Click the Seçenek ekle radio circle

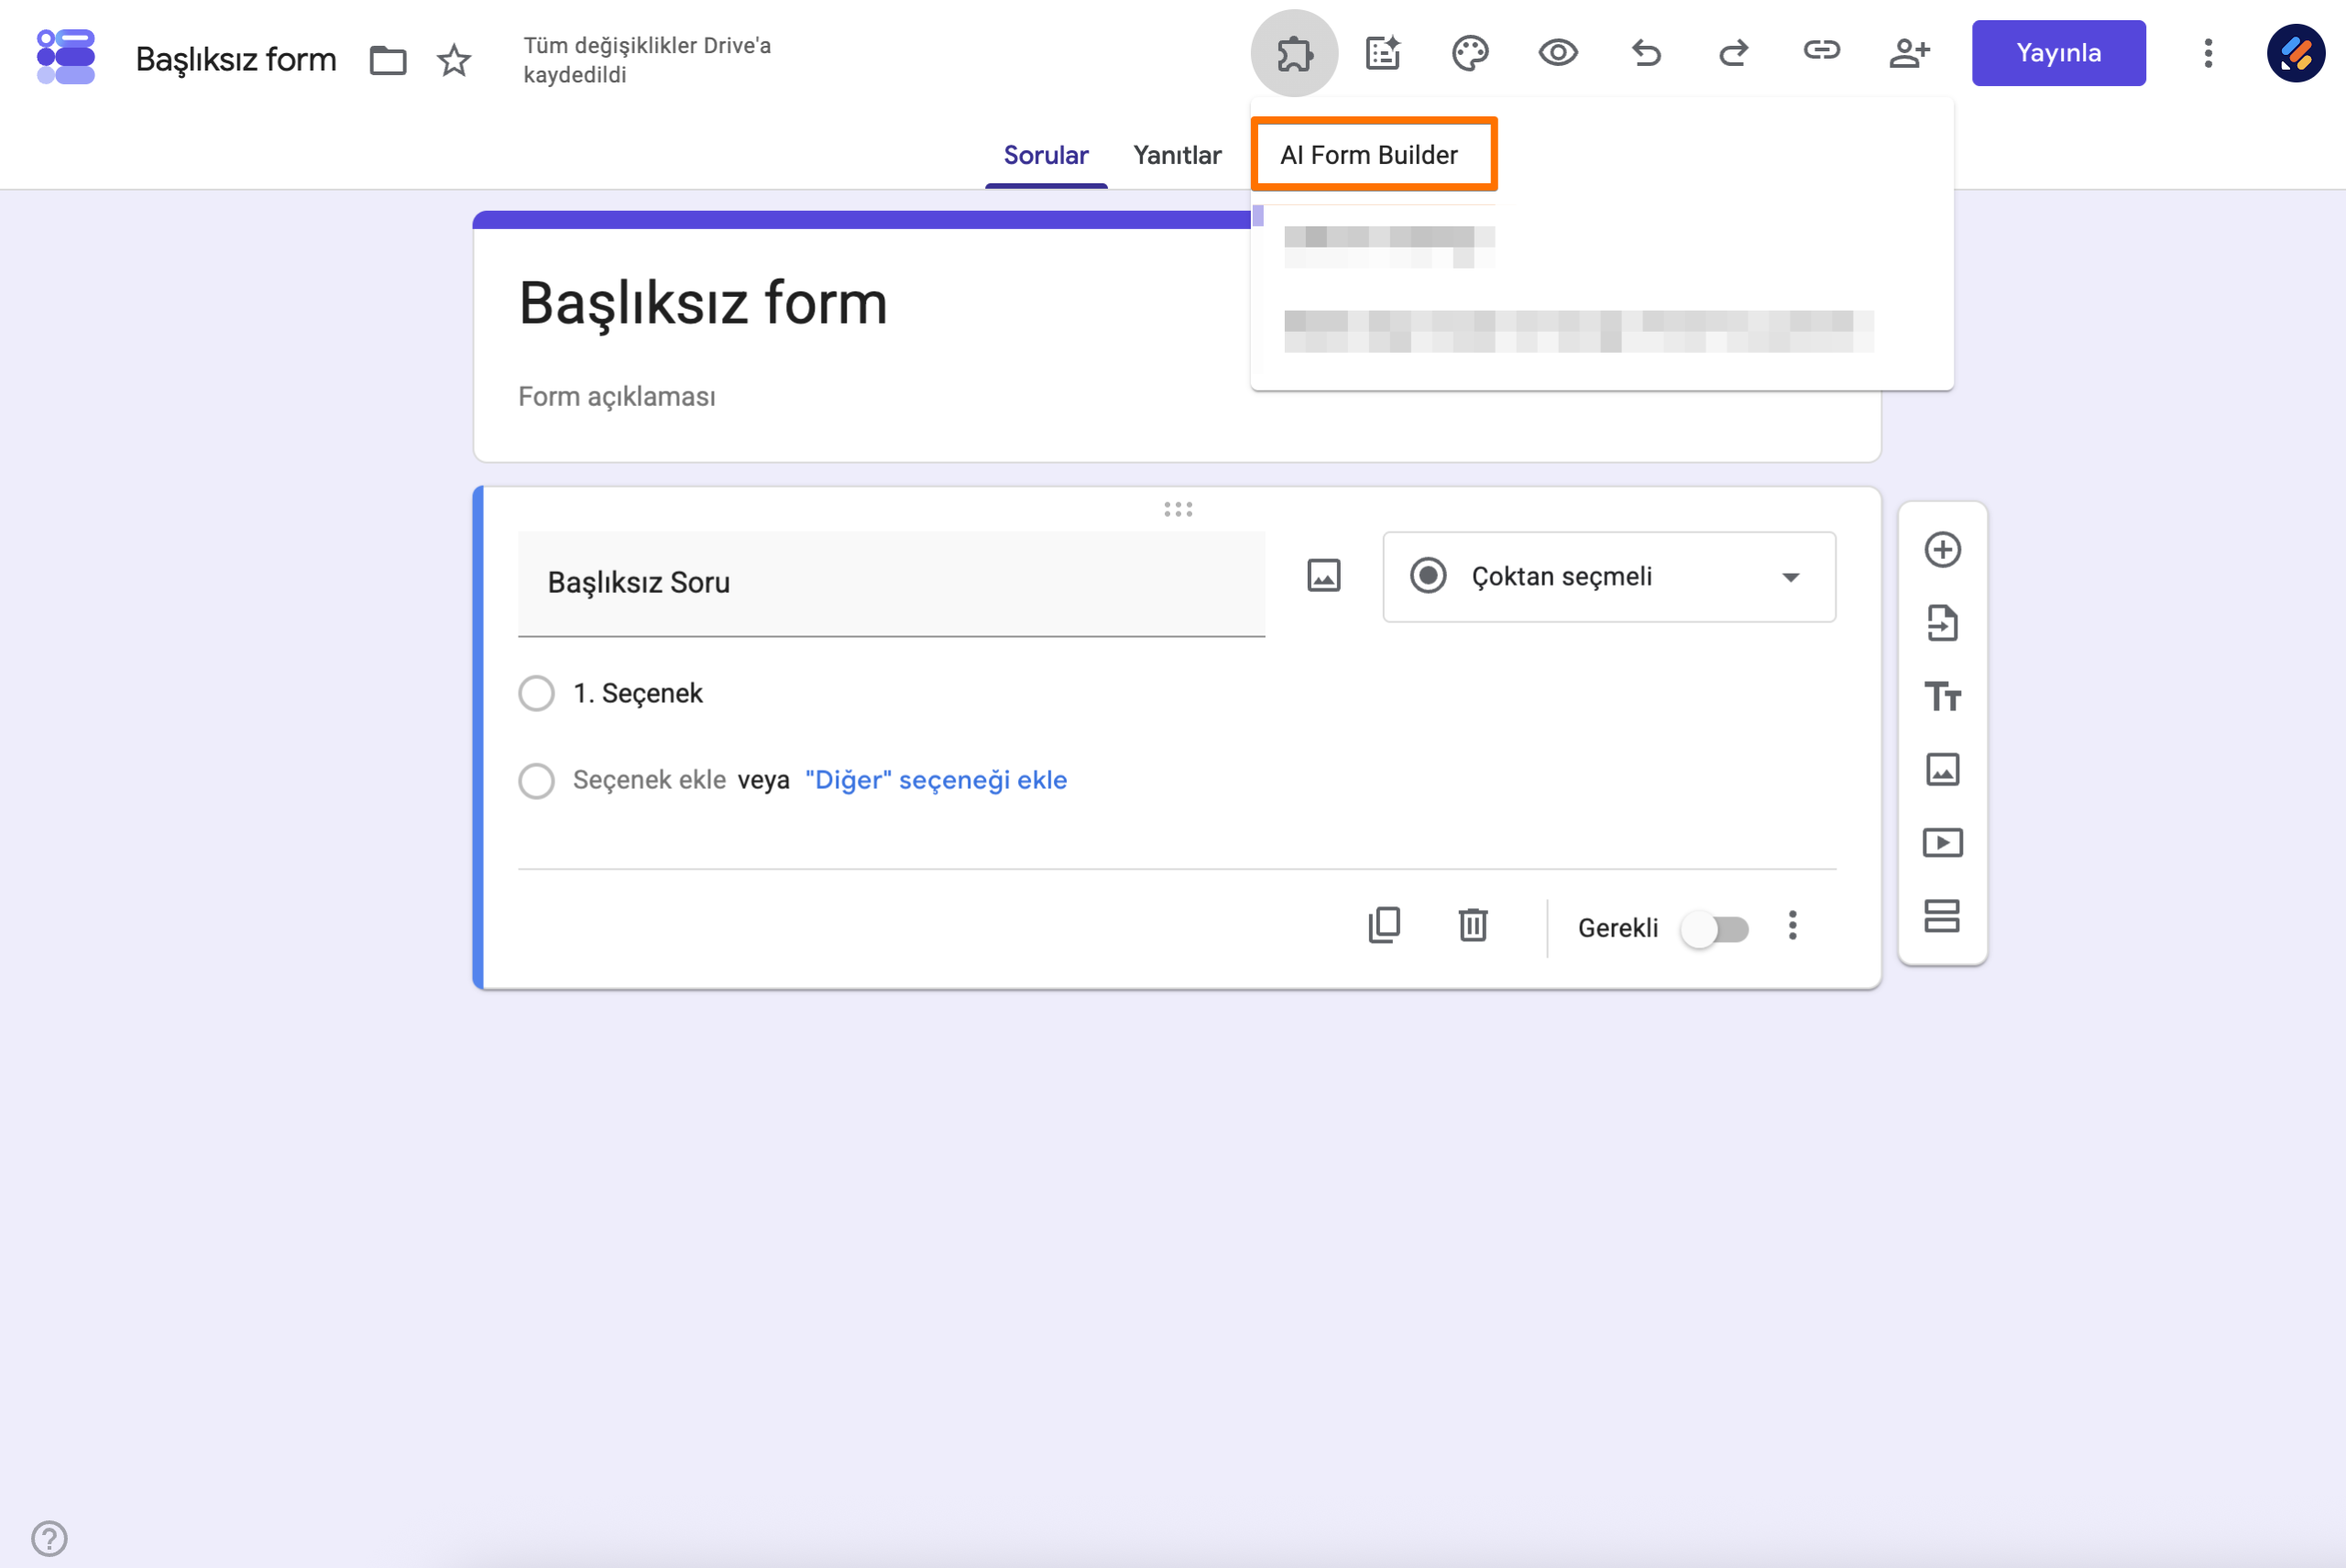[x=536, y=780]
